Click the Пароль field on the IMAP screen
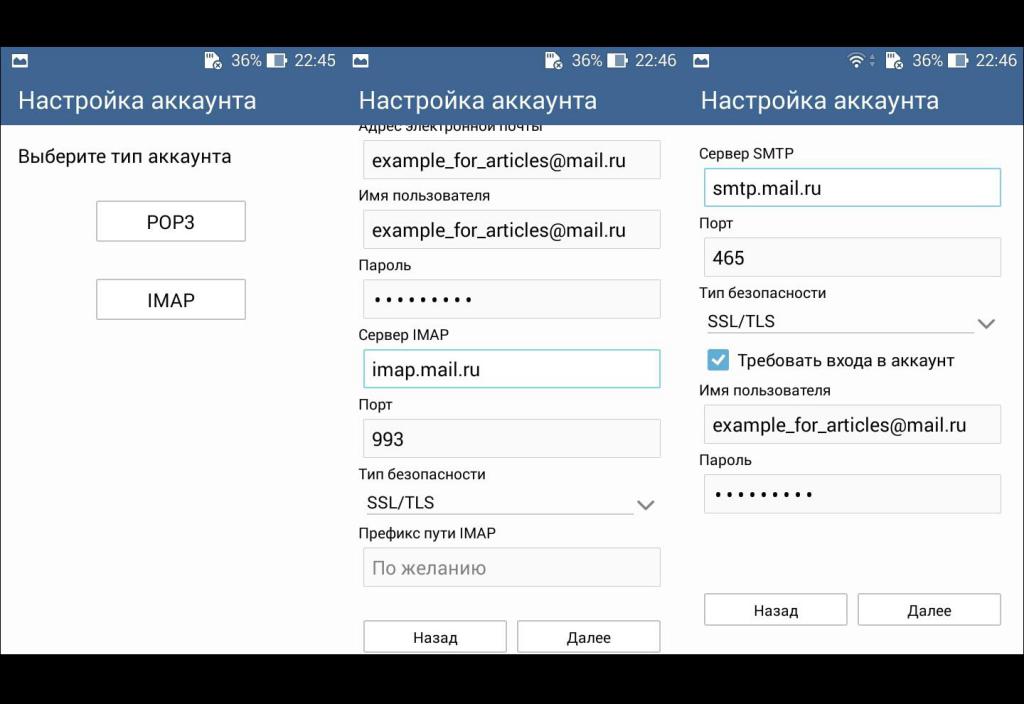 pos(511,298)
